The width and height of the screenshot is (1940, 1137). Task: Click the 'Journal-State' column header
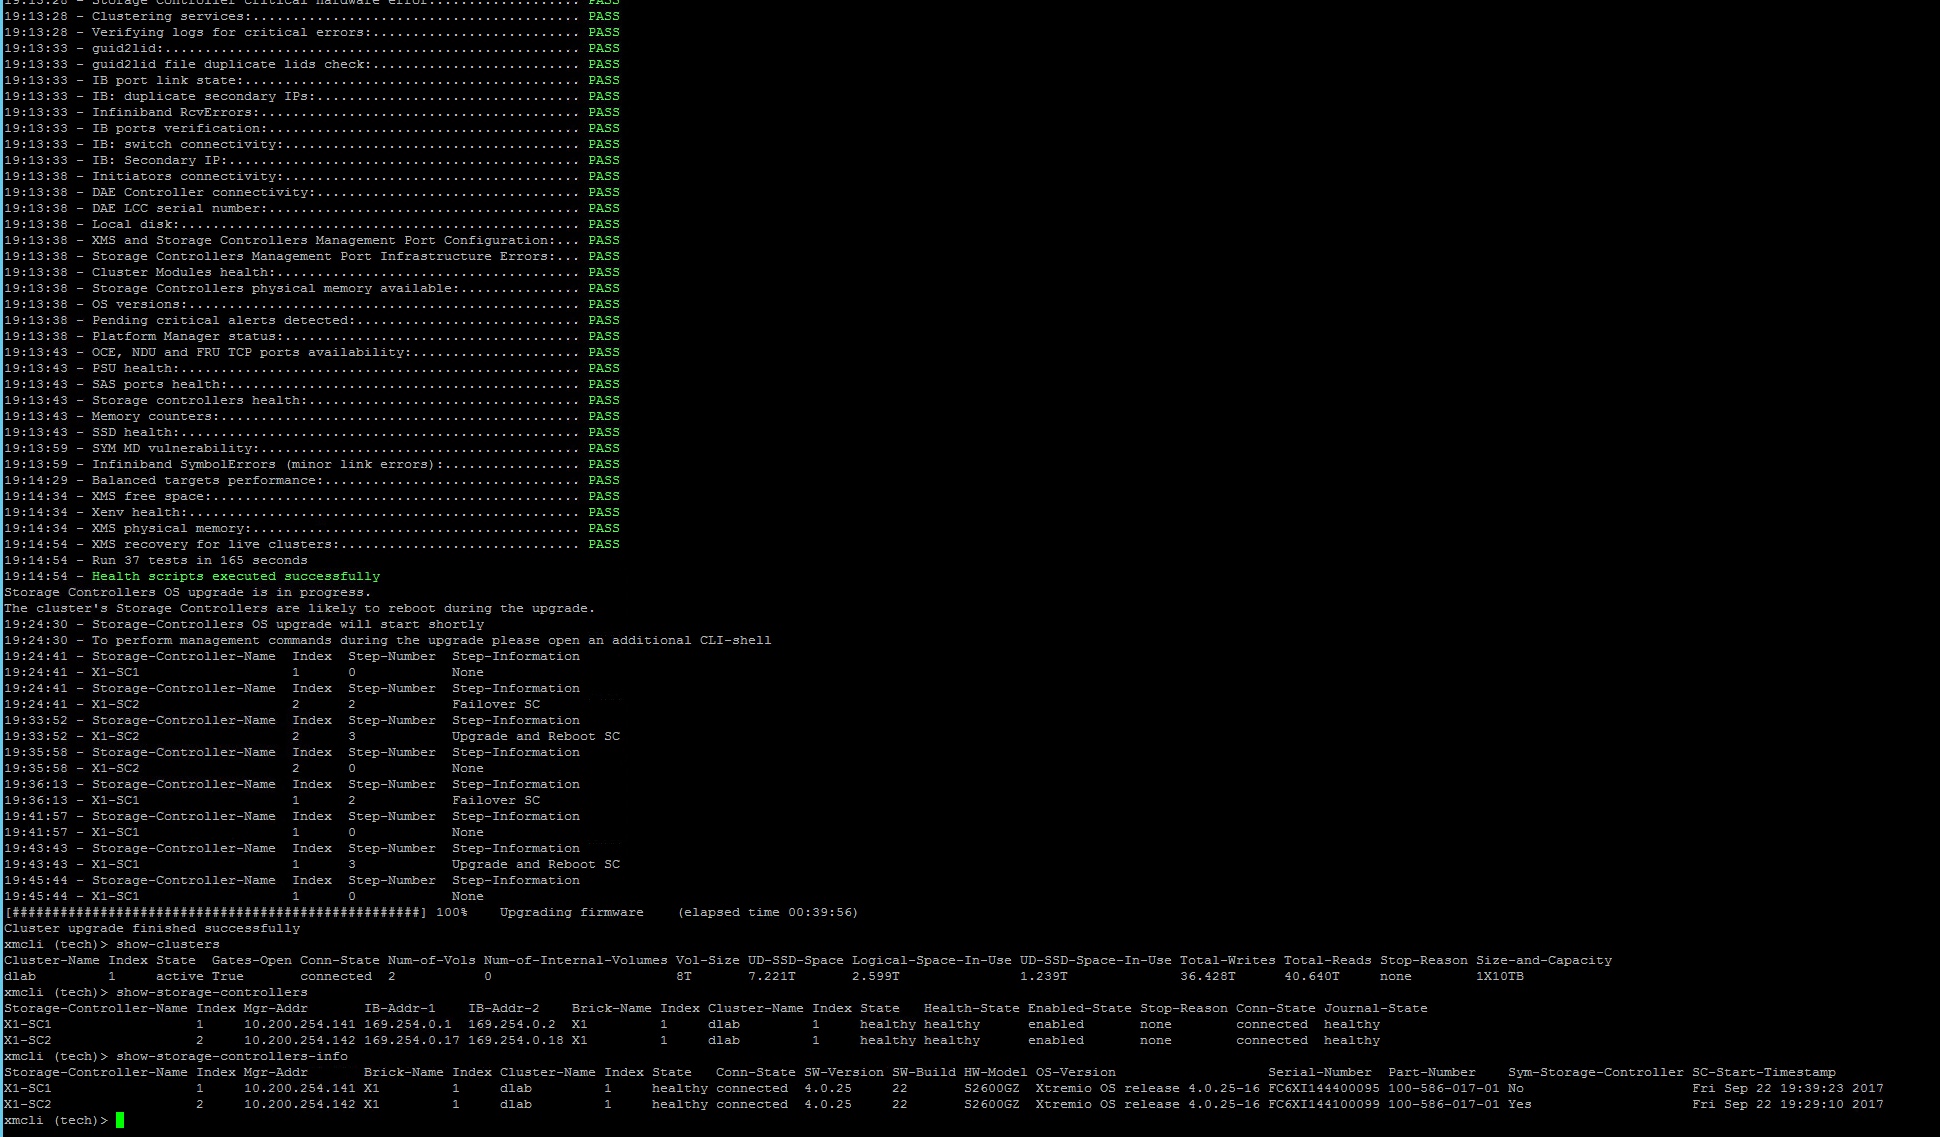(1375, 1008)
